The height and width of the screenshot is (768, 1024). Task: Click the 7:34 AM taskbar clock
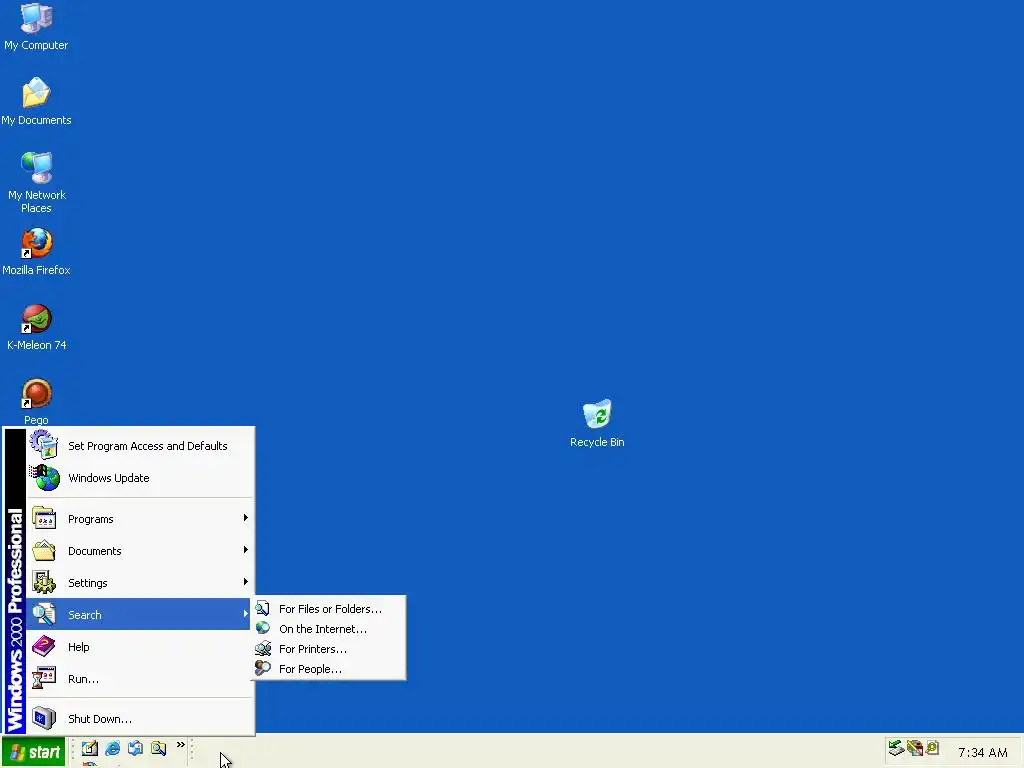coord(982,752)
